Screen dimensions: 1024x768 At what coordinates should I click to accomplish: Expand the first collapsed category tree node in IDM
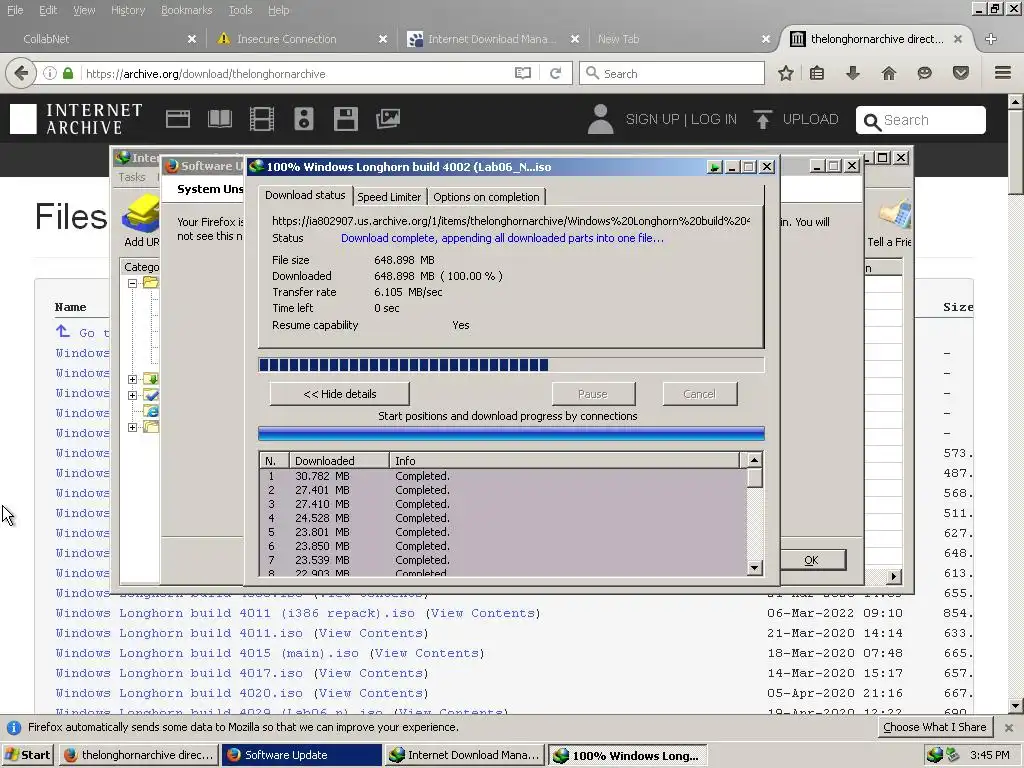133,379
